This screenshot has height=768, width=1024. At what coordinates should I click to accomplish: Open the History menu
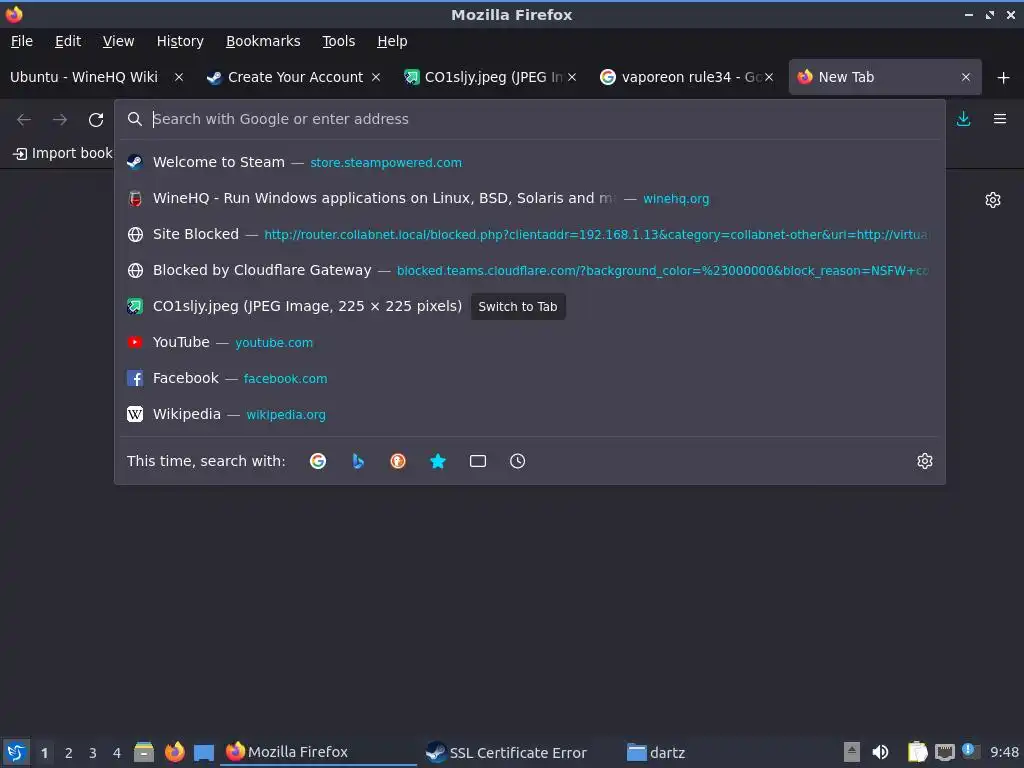pyautogui.click(x=180, y=41)
